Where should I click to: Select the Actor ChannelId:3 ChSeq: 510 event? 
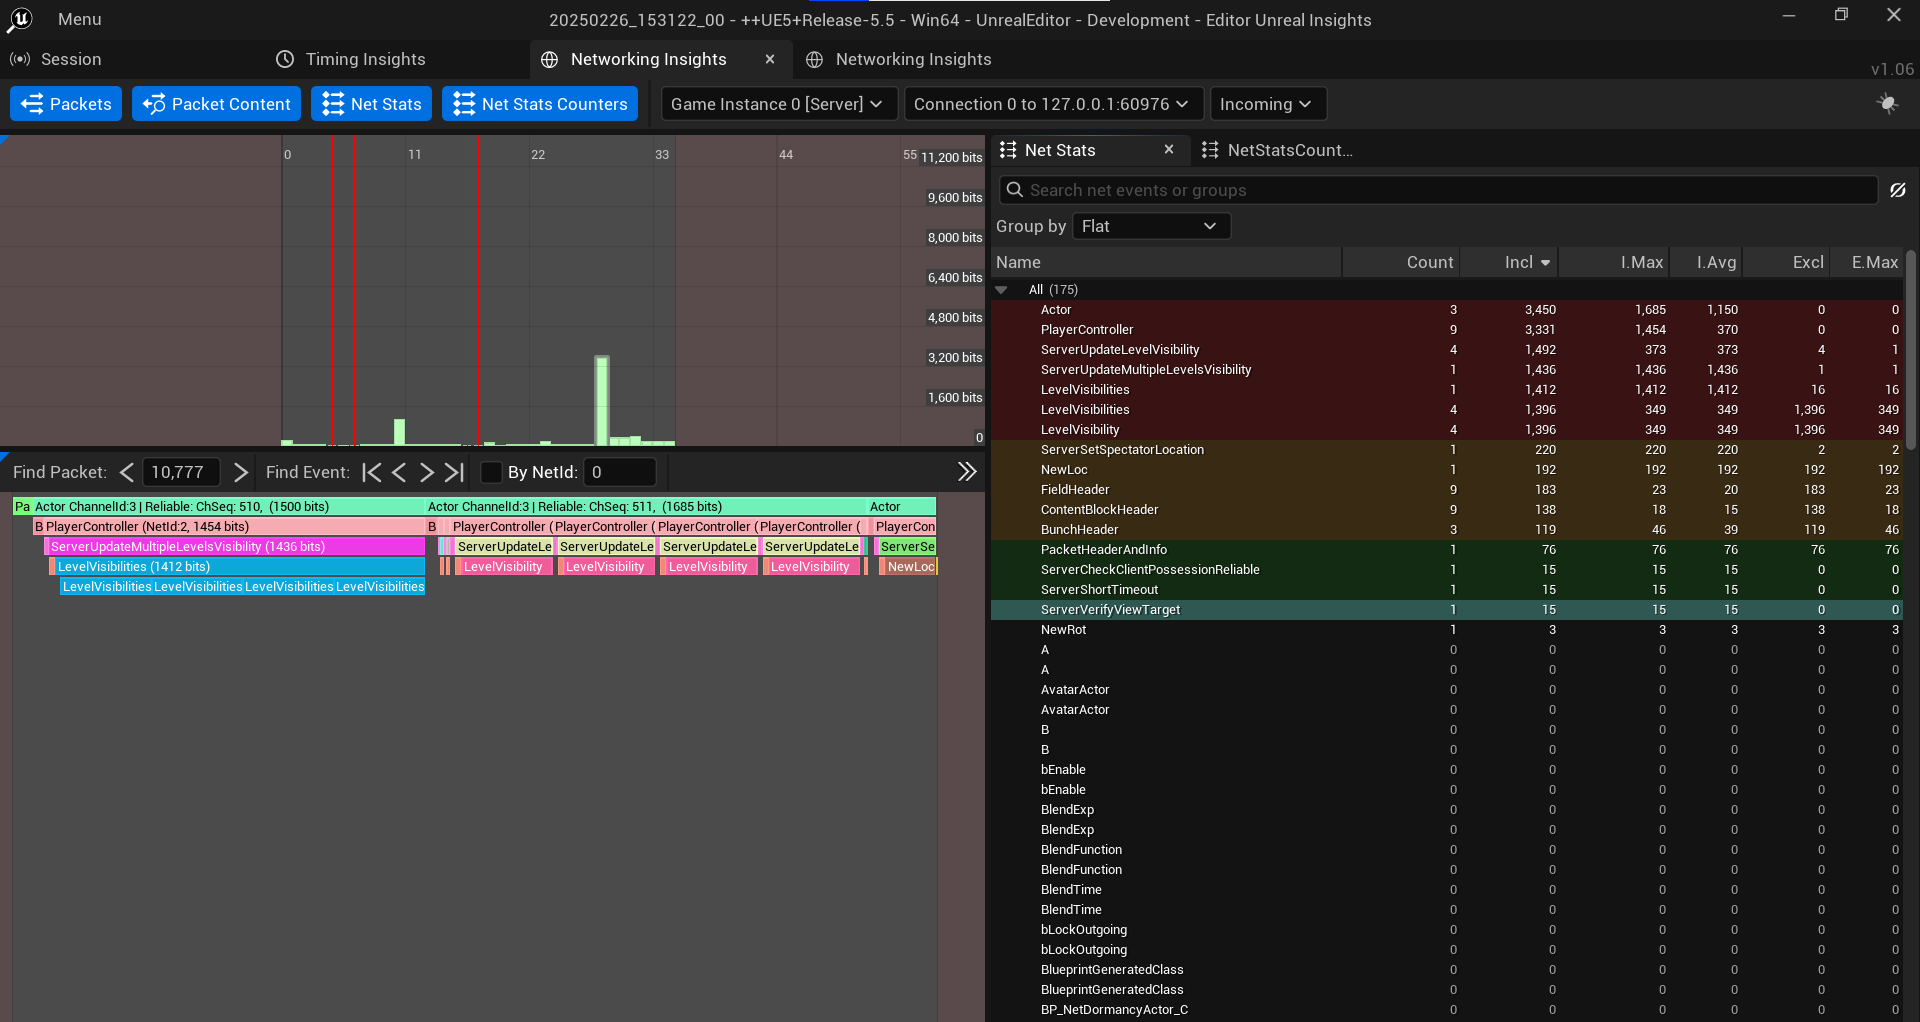click(228, 507)
